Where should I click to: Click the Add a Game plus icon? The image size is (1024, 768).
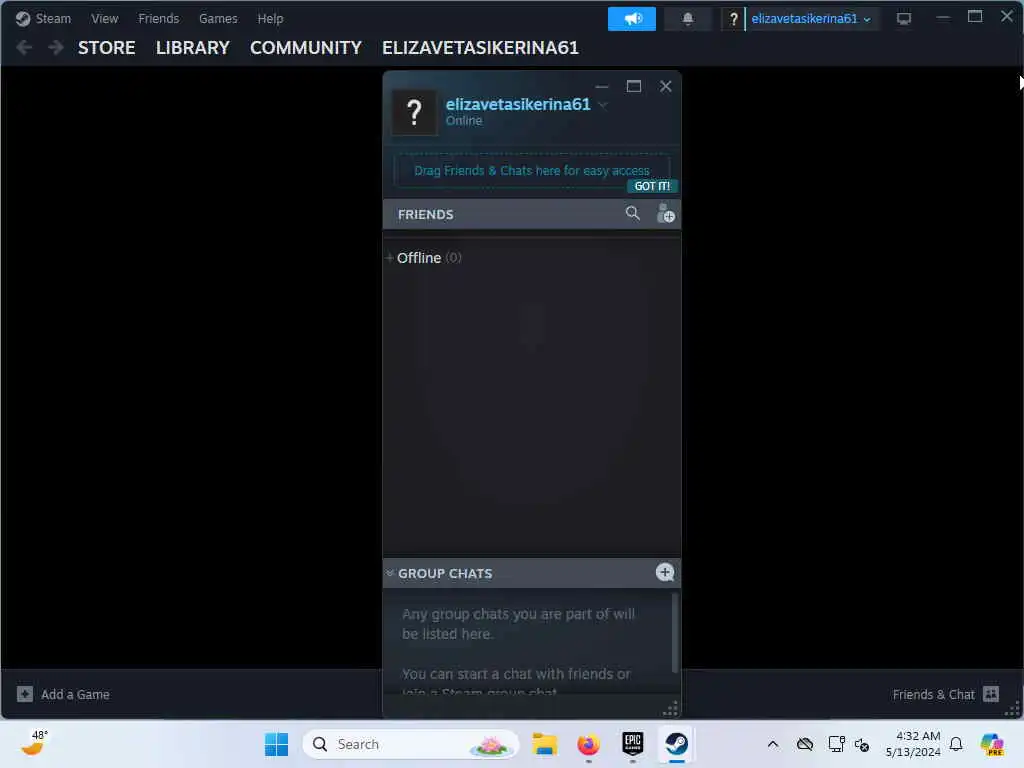pyautogui.click(x=25, y=694)
